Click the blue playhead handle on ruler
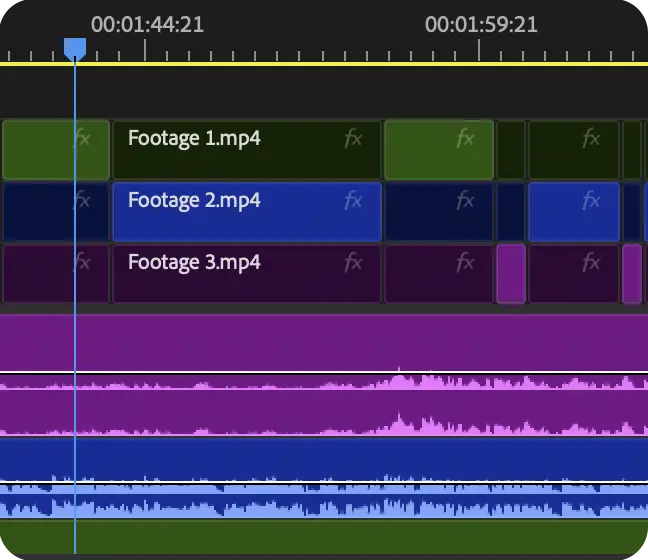Viewport: 648px width, 560px height. (75, 48)
